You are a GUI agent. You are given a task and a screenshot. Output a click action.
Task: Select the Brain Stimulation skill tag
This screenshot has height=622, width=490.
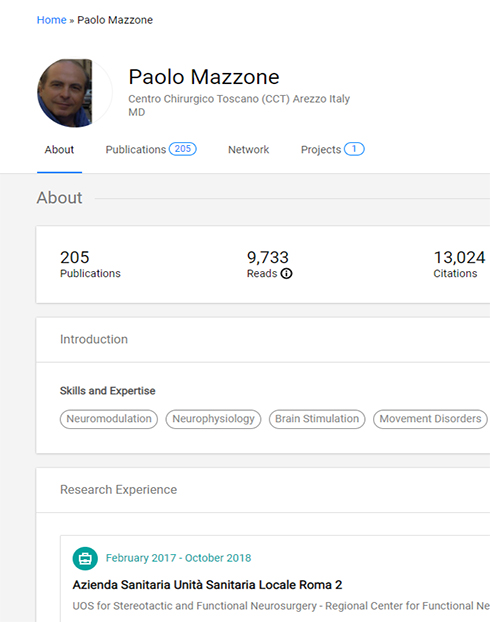(x=317, y=419)
